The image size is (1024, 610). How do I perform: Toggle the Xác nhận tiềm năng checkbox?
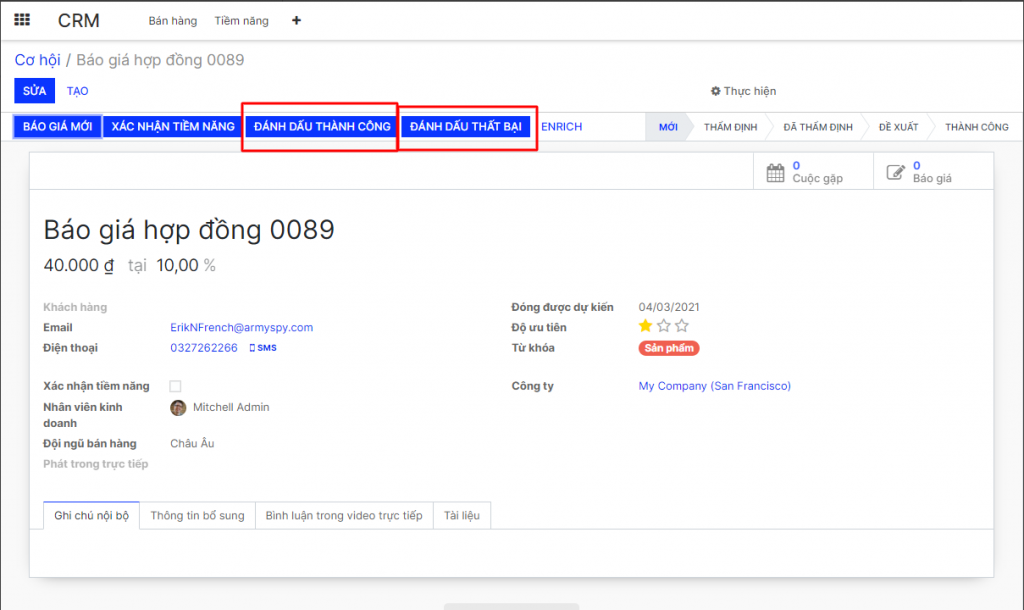(x=175, y=386)
